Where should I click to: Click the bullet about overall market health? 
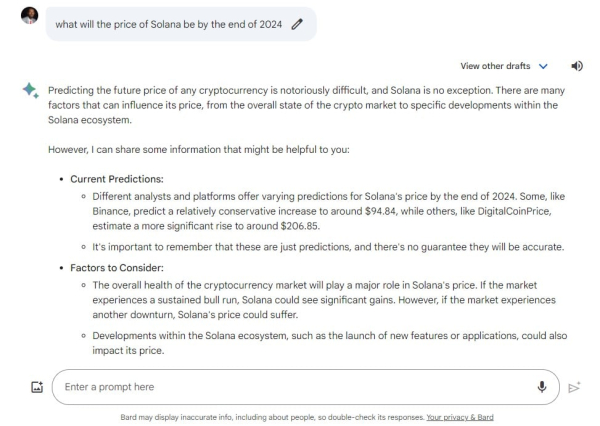click(322, 302)
